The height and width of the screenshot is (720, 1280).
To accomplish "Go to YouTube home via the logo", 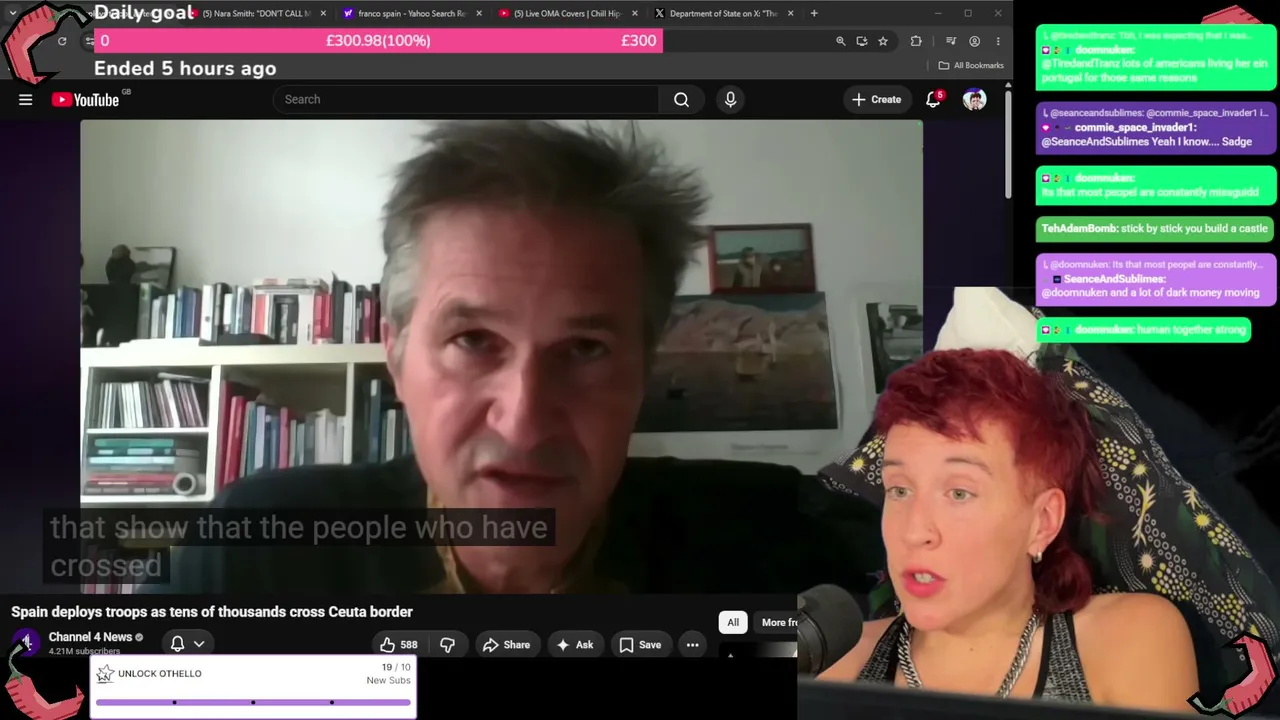I will click(x=86, y=99).
